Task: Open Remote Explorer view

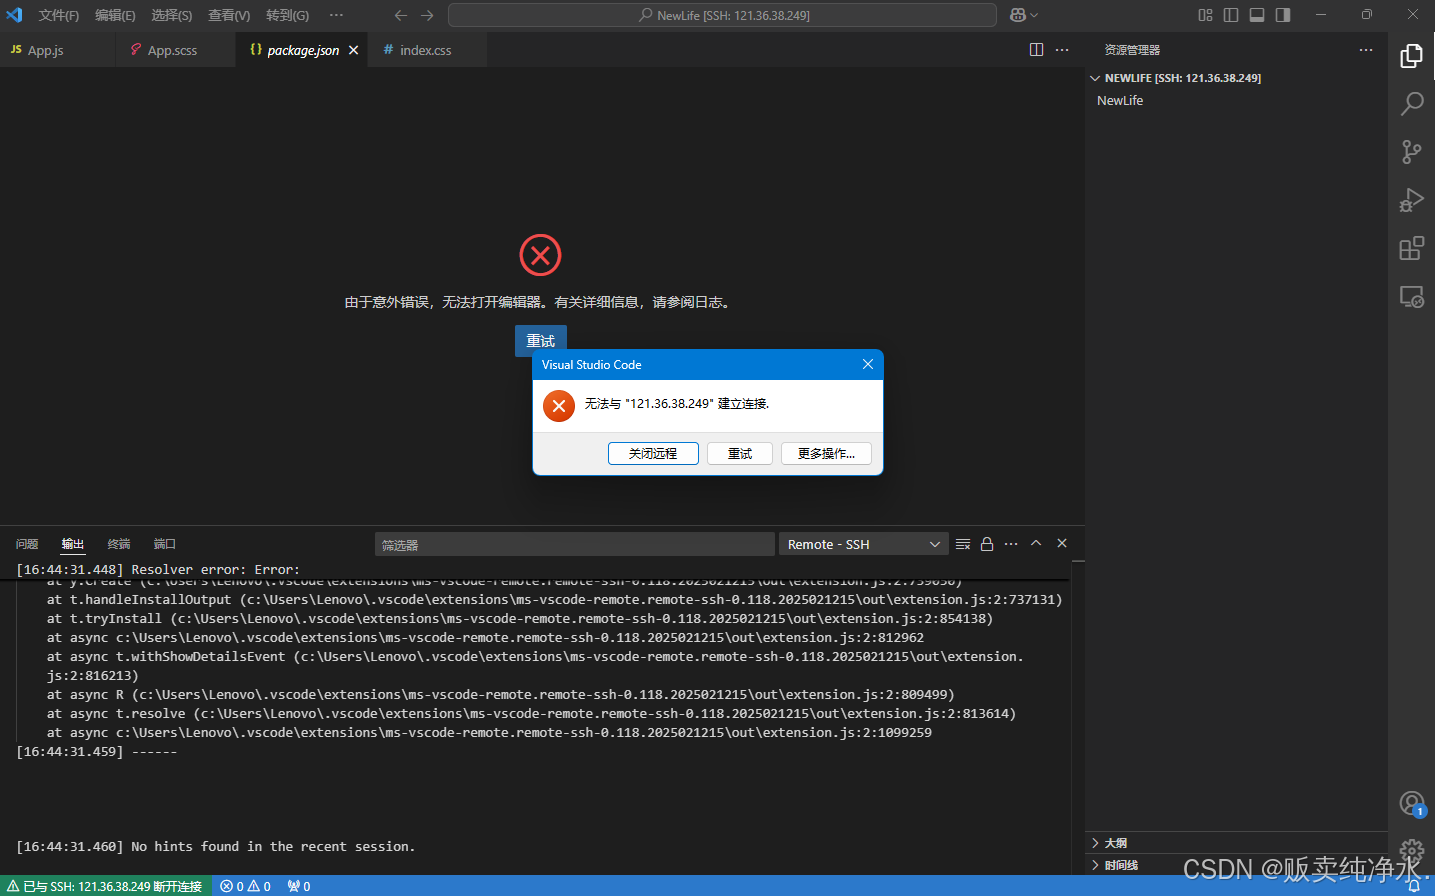Action: (x=1411, y=296)
